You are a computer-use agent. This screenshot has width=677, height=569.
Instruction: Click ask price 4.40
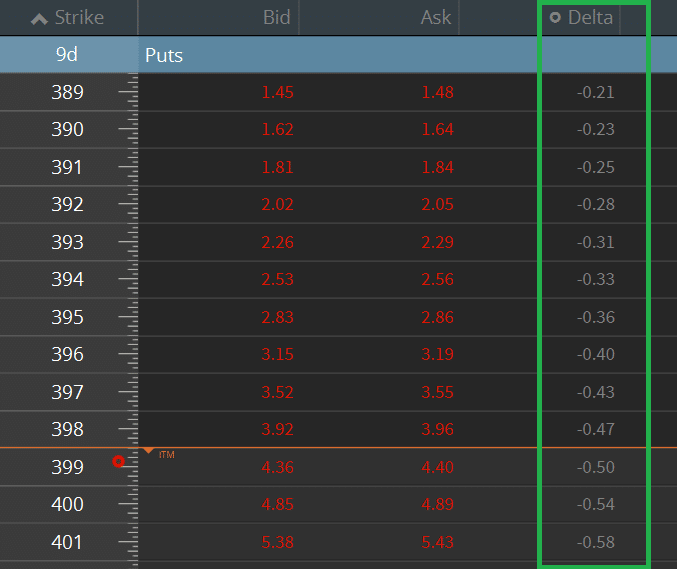click(x=437, y=467)
